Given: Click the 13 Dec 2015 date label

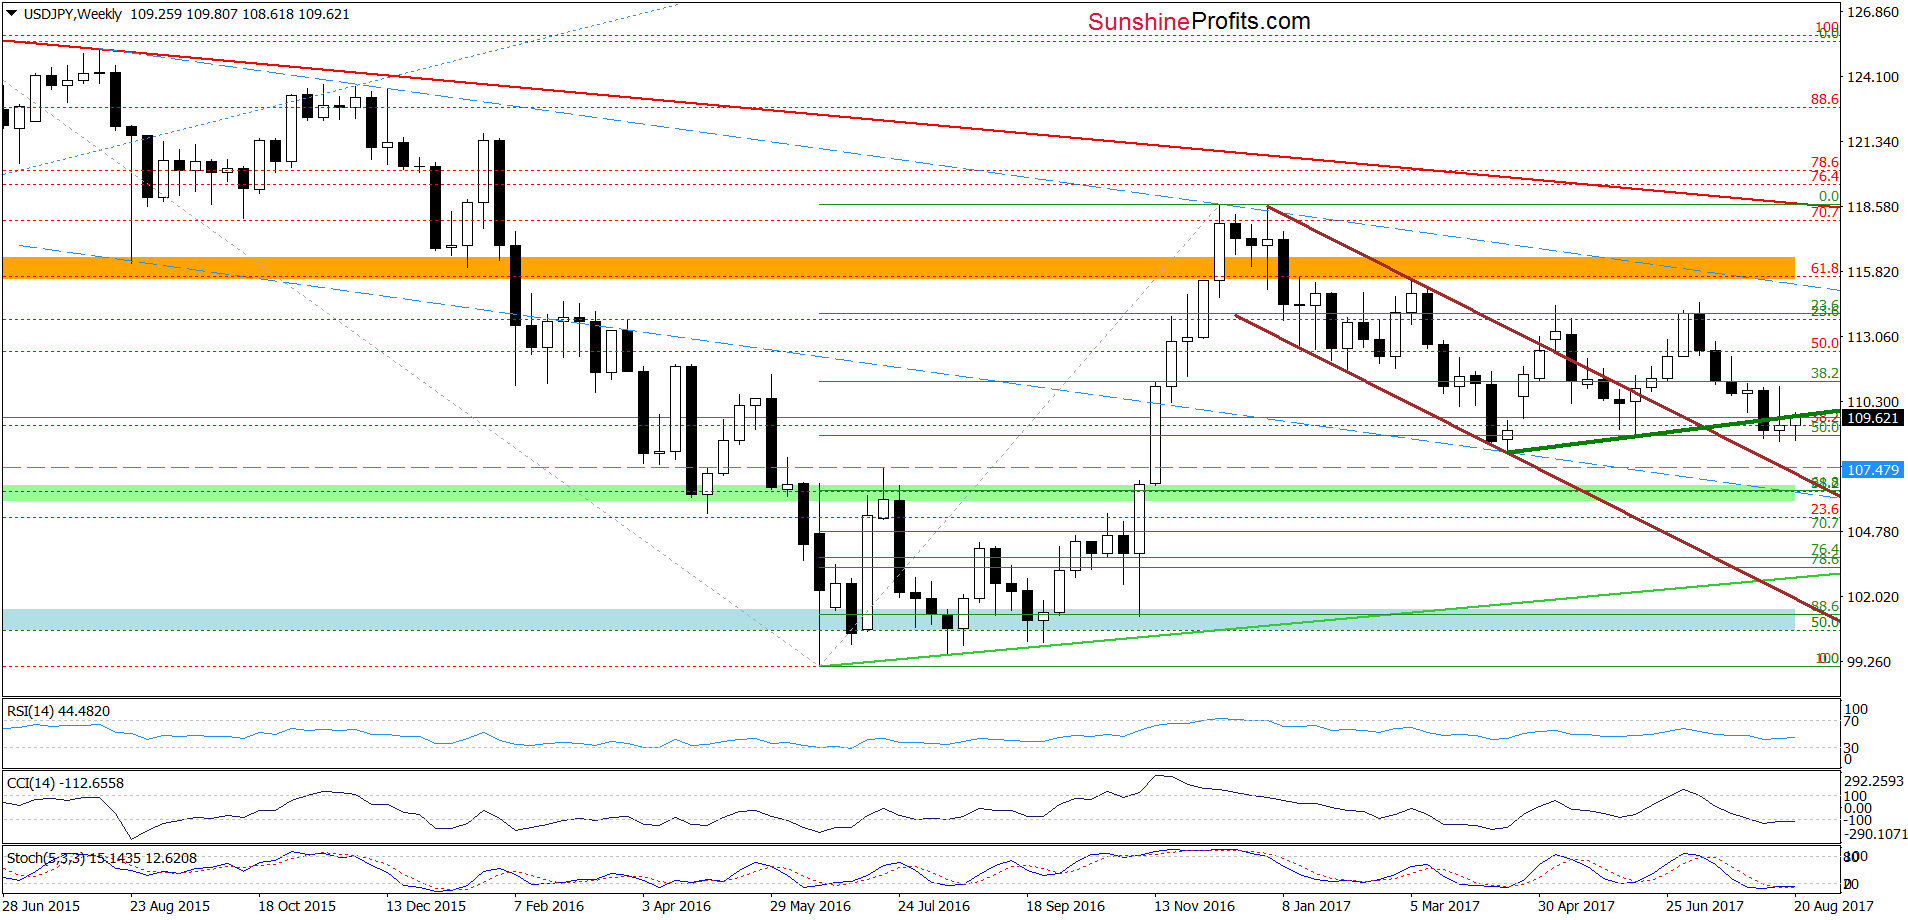Looking at the screenshot, I should coord(426,906).
